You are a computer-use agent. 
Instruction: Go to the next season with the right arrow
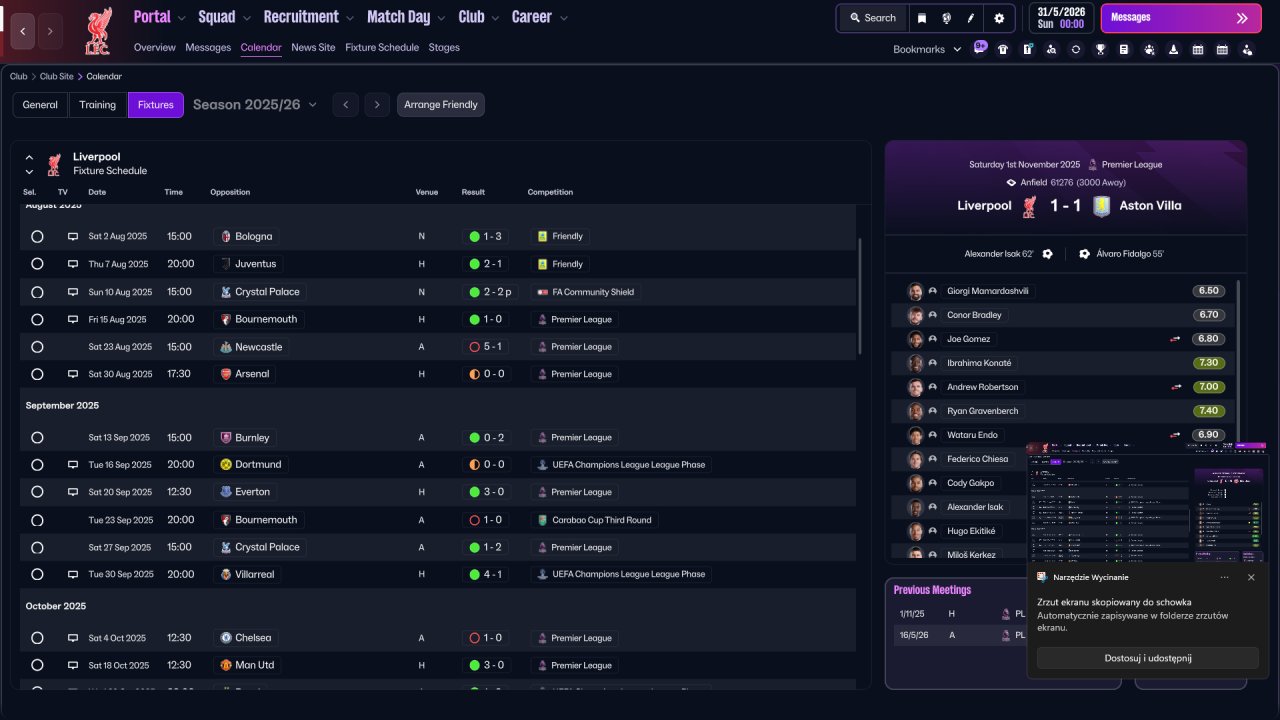coord(377,105)
